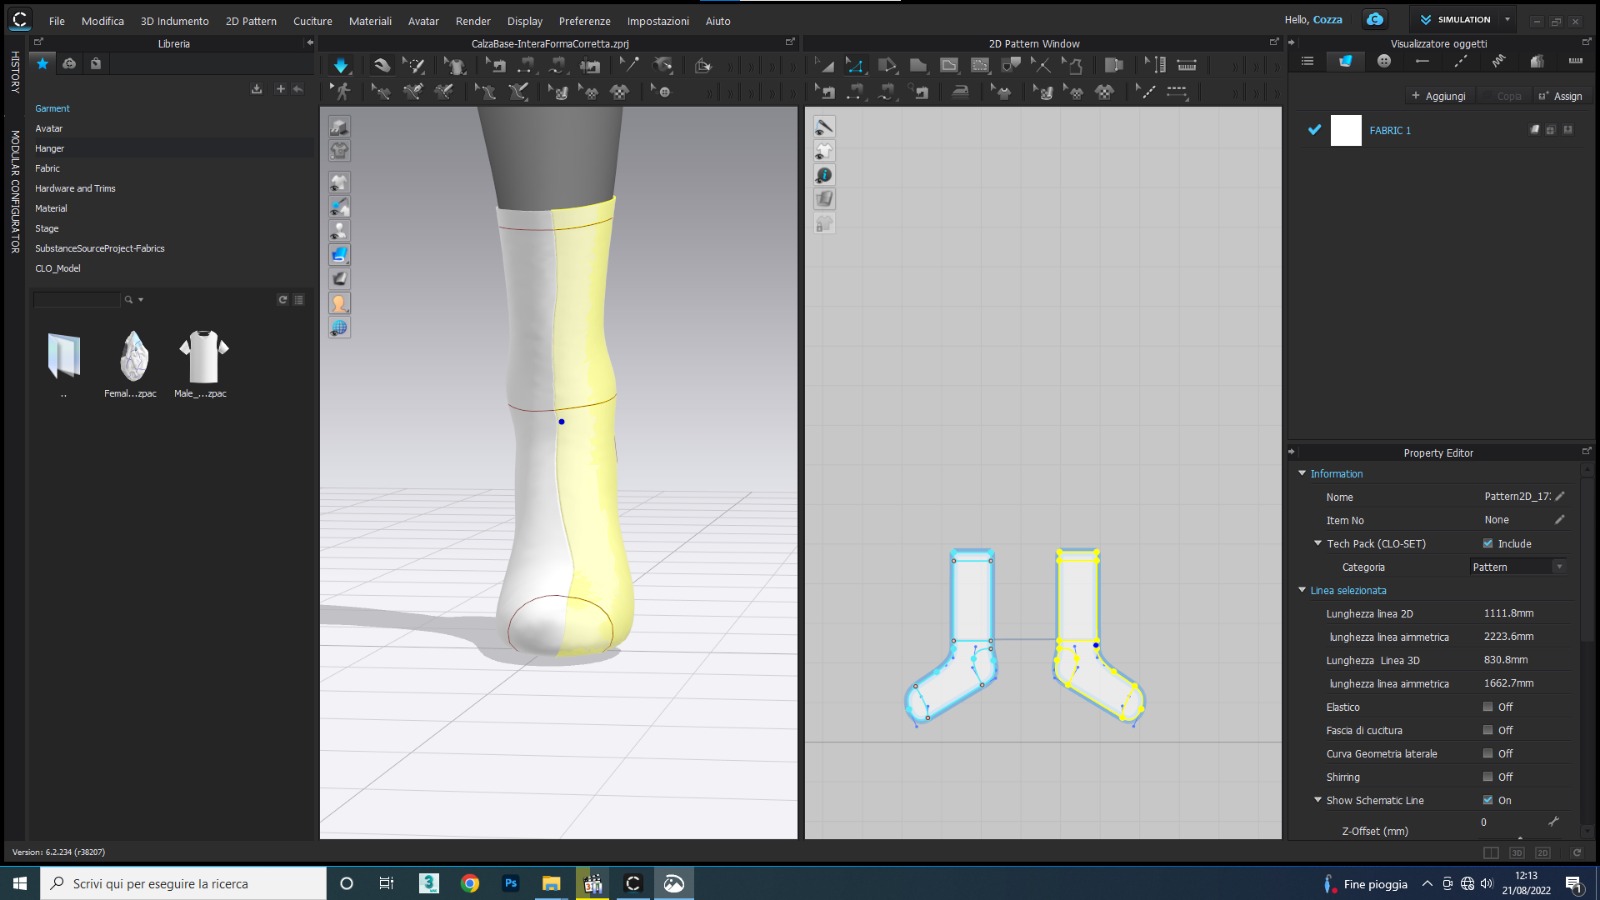Select the measure ruler tool in 2D toolbar

pyautogui.click(x=1187, y=65)
